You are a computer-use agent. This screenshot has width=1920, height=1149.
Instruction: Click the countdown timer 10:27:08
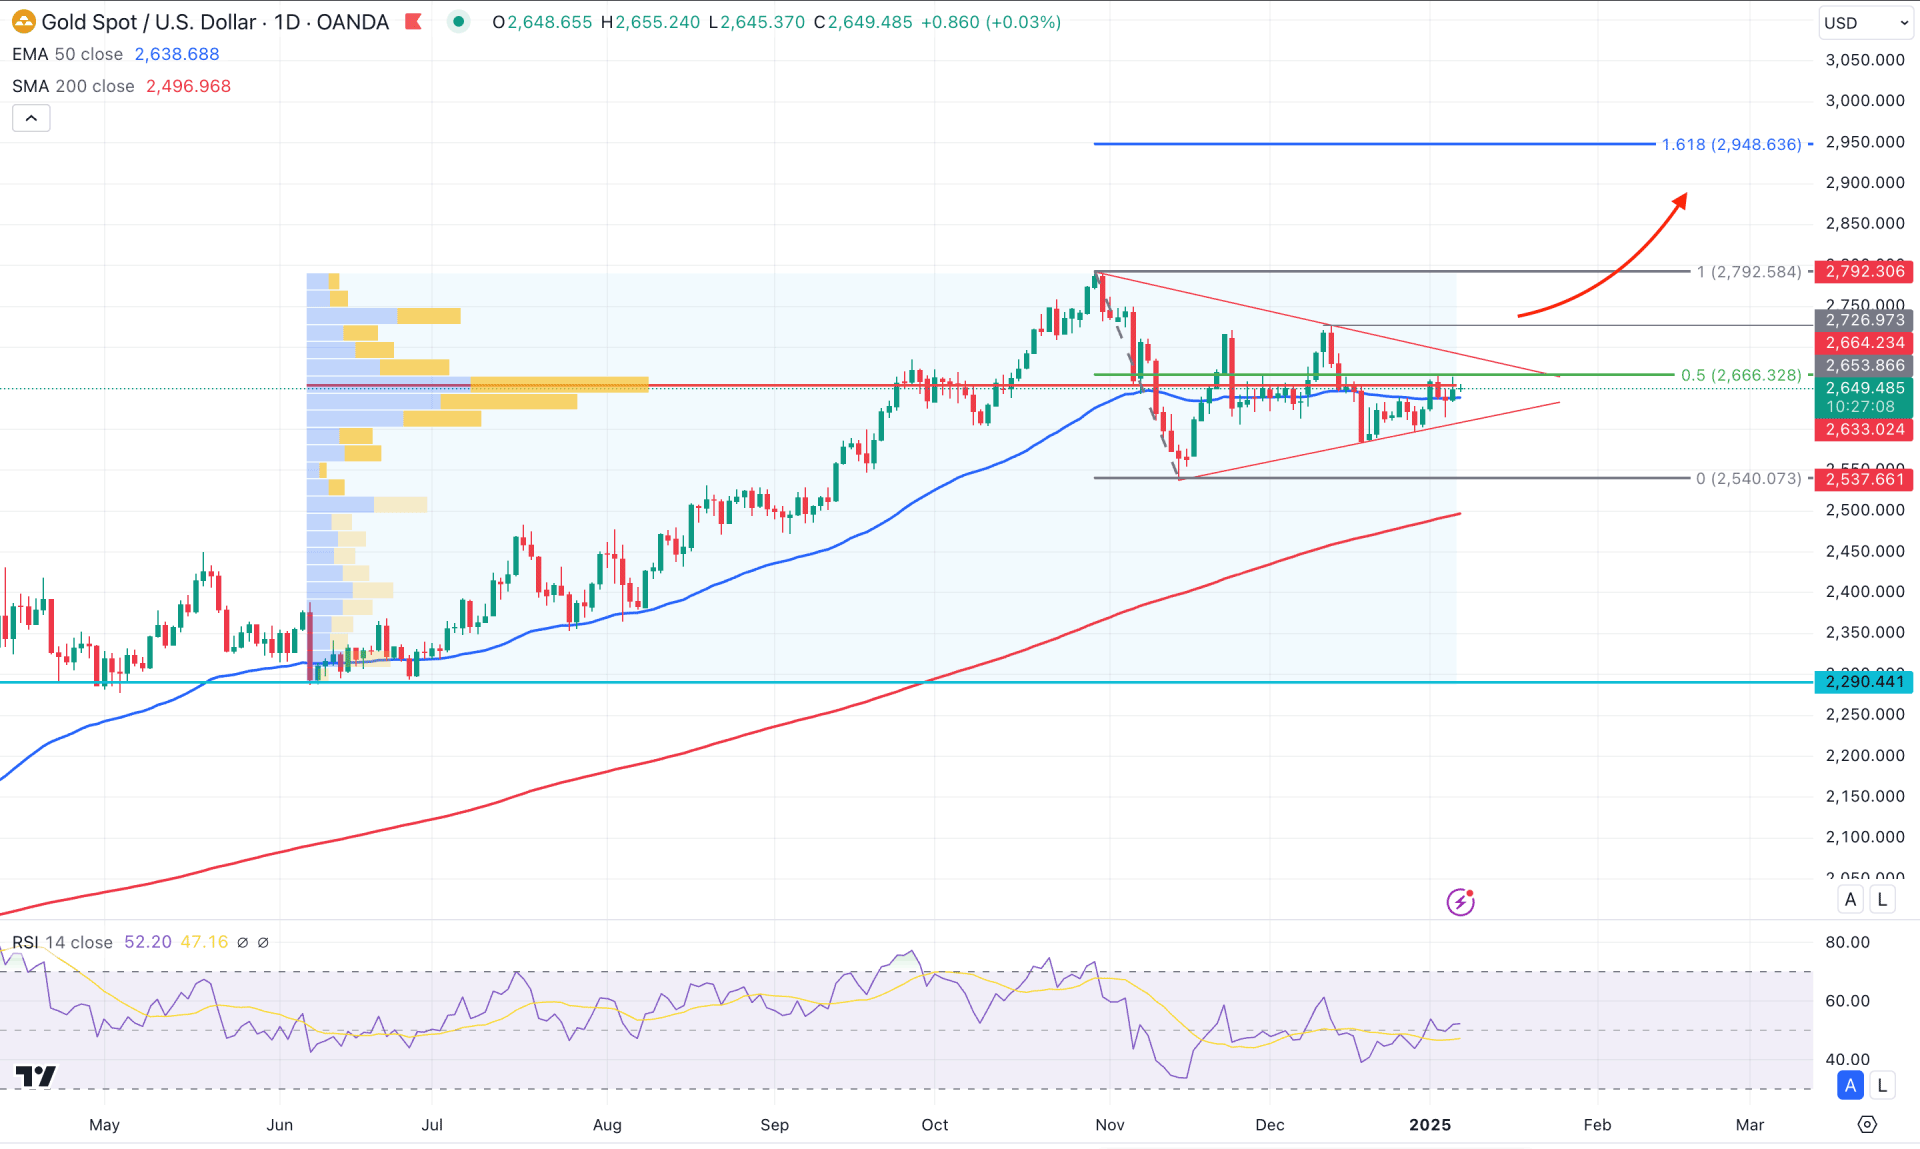click(x=1860, y=407)
